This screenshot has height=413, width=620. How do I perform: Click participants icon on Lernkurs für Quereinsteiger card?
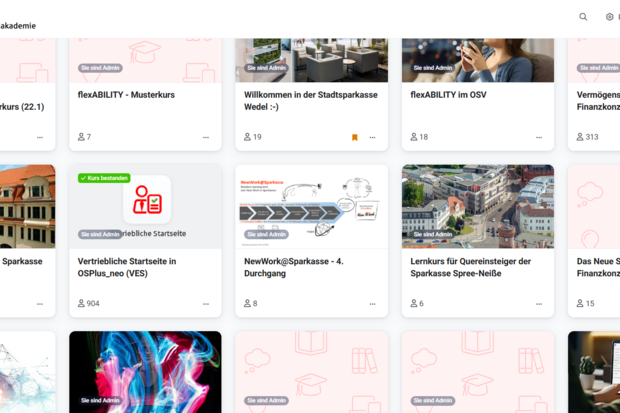[414, 303]
